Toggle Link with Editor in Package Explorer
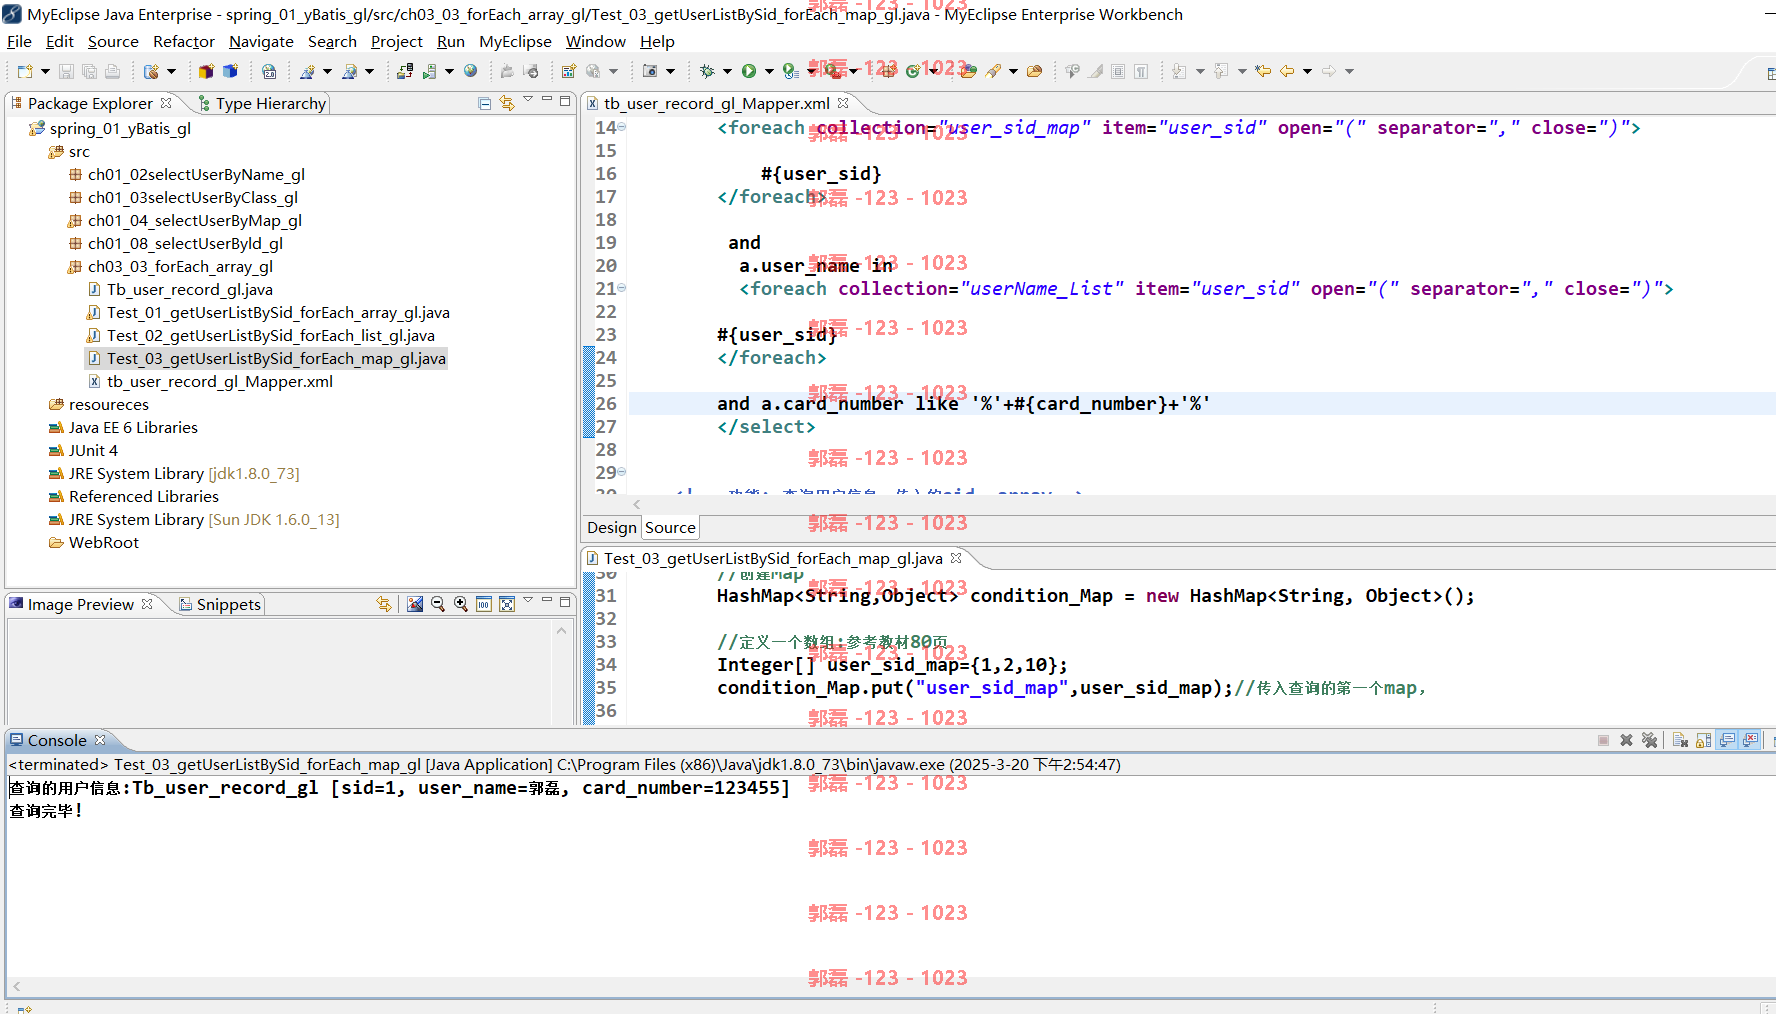The height and width of the screenshot is (1014, 1776). [507, 103]
